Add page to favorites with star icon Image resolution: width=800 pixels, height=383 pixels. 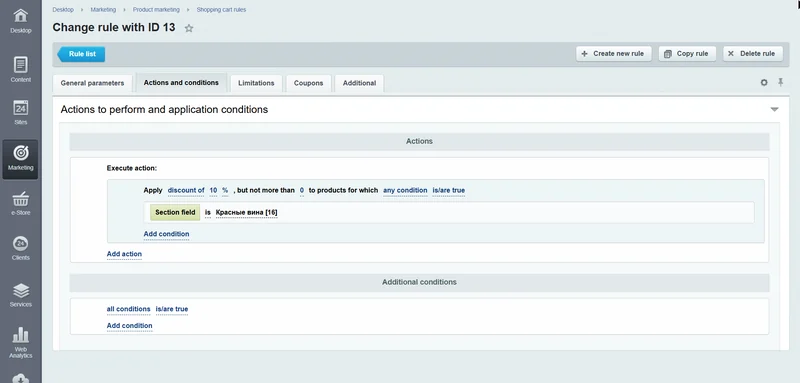(189, 29)
